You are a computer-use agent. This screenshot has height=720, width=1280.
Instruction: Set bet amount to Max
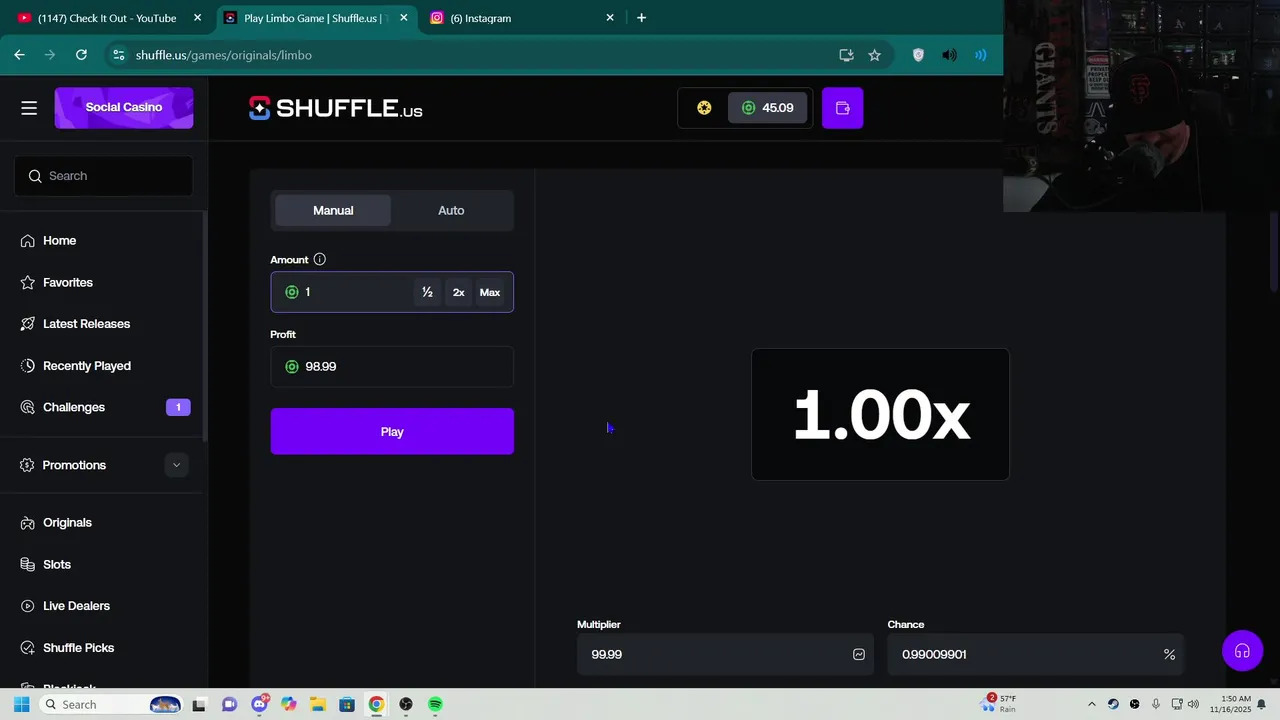pos(490,292)
